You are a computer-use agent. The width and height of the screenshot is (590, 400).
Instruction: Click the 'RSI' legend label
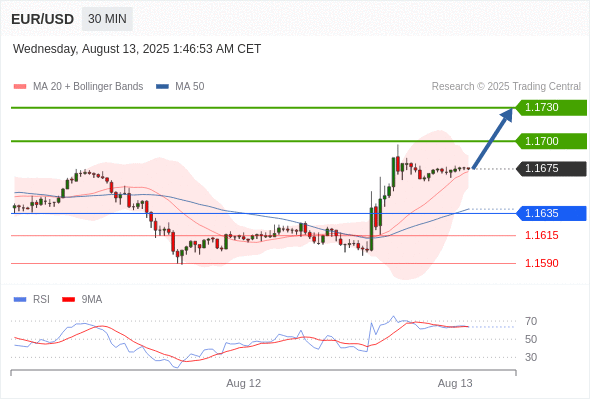pyautogui.click(x=41, y=300)
